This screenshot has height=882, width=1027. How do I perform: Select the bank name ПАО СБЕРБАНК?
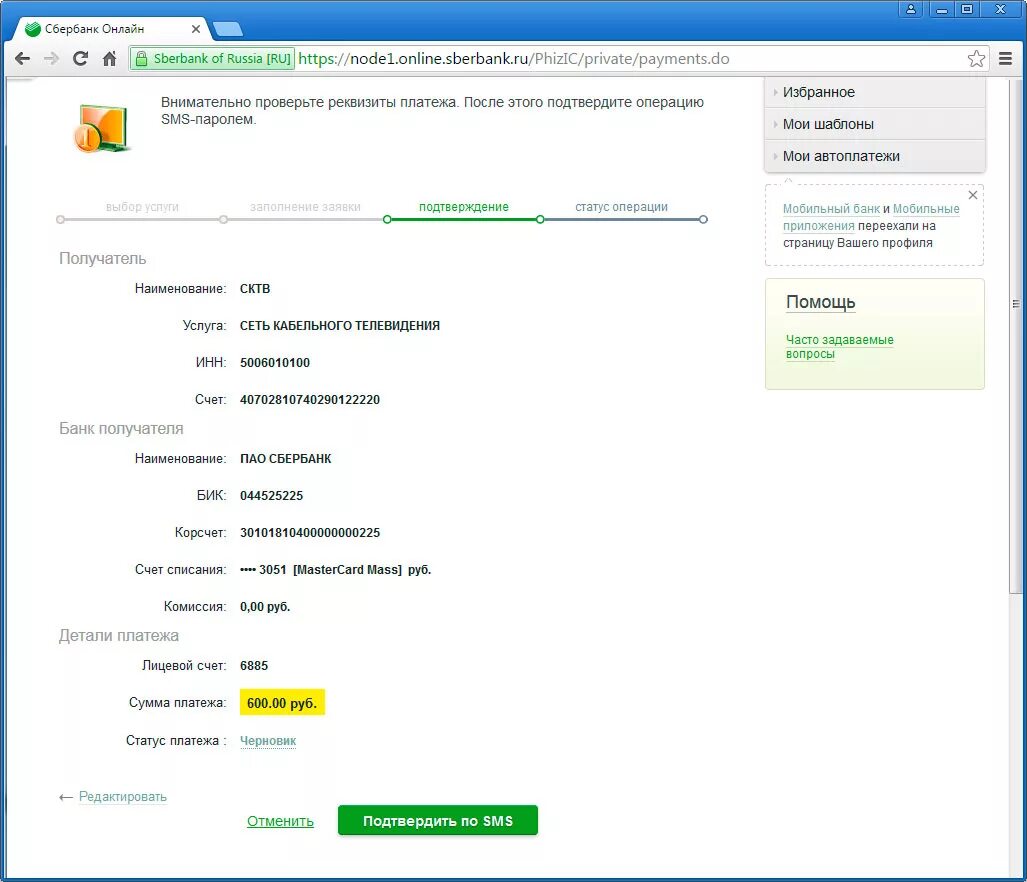286,459
